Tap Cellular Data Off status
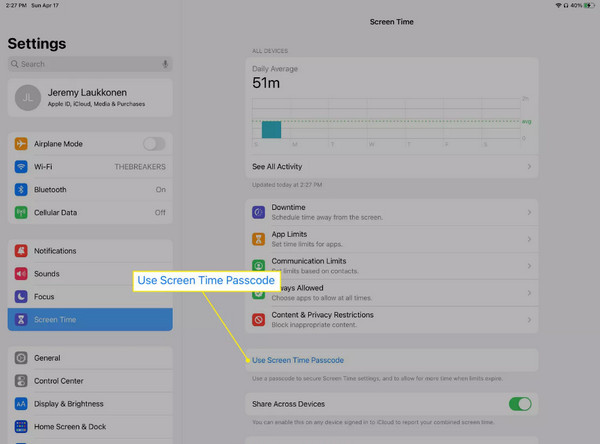 (x=160, y=212)
